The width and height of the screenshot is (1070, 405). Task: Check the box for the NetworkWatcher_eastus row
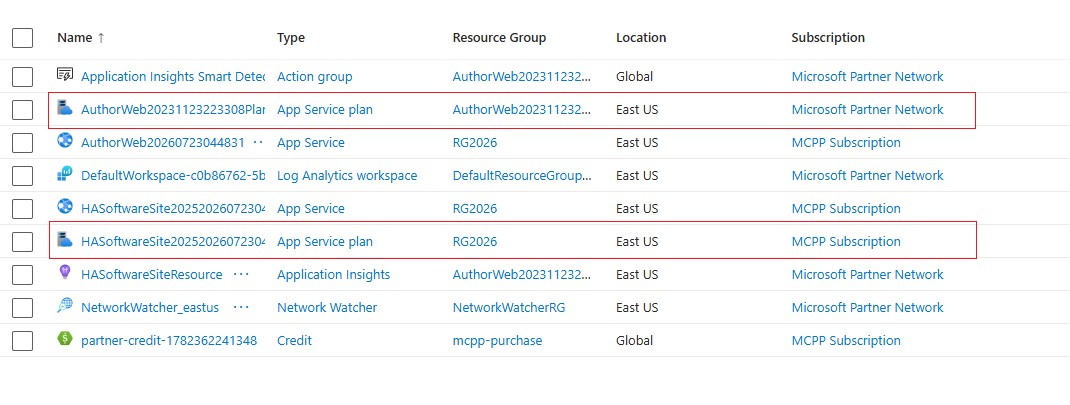(23, 307)
